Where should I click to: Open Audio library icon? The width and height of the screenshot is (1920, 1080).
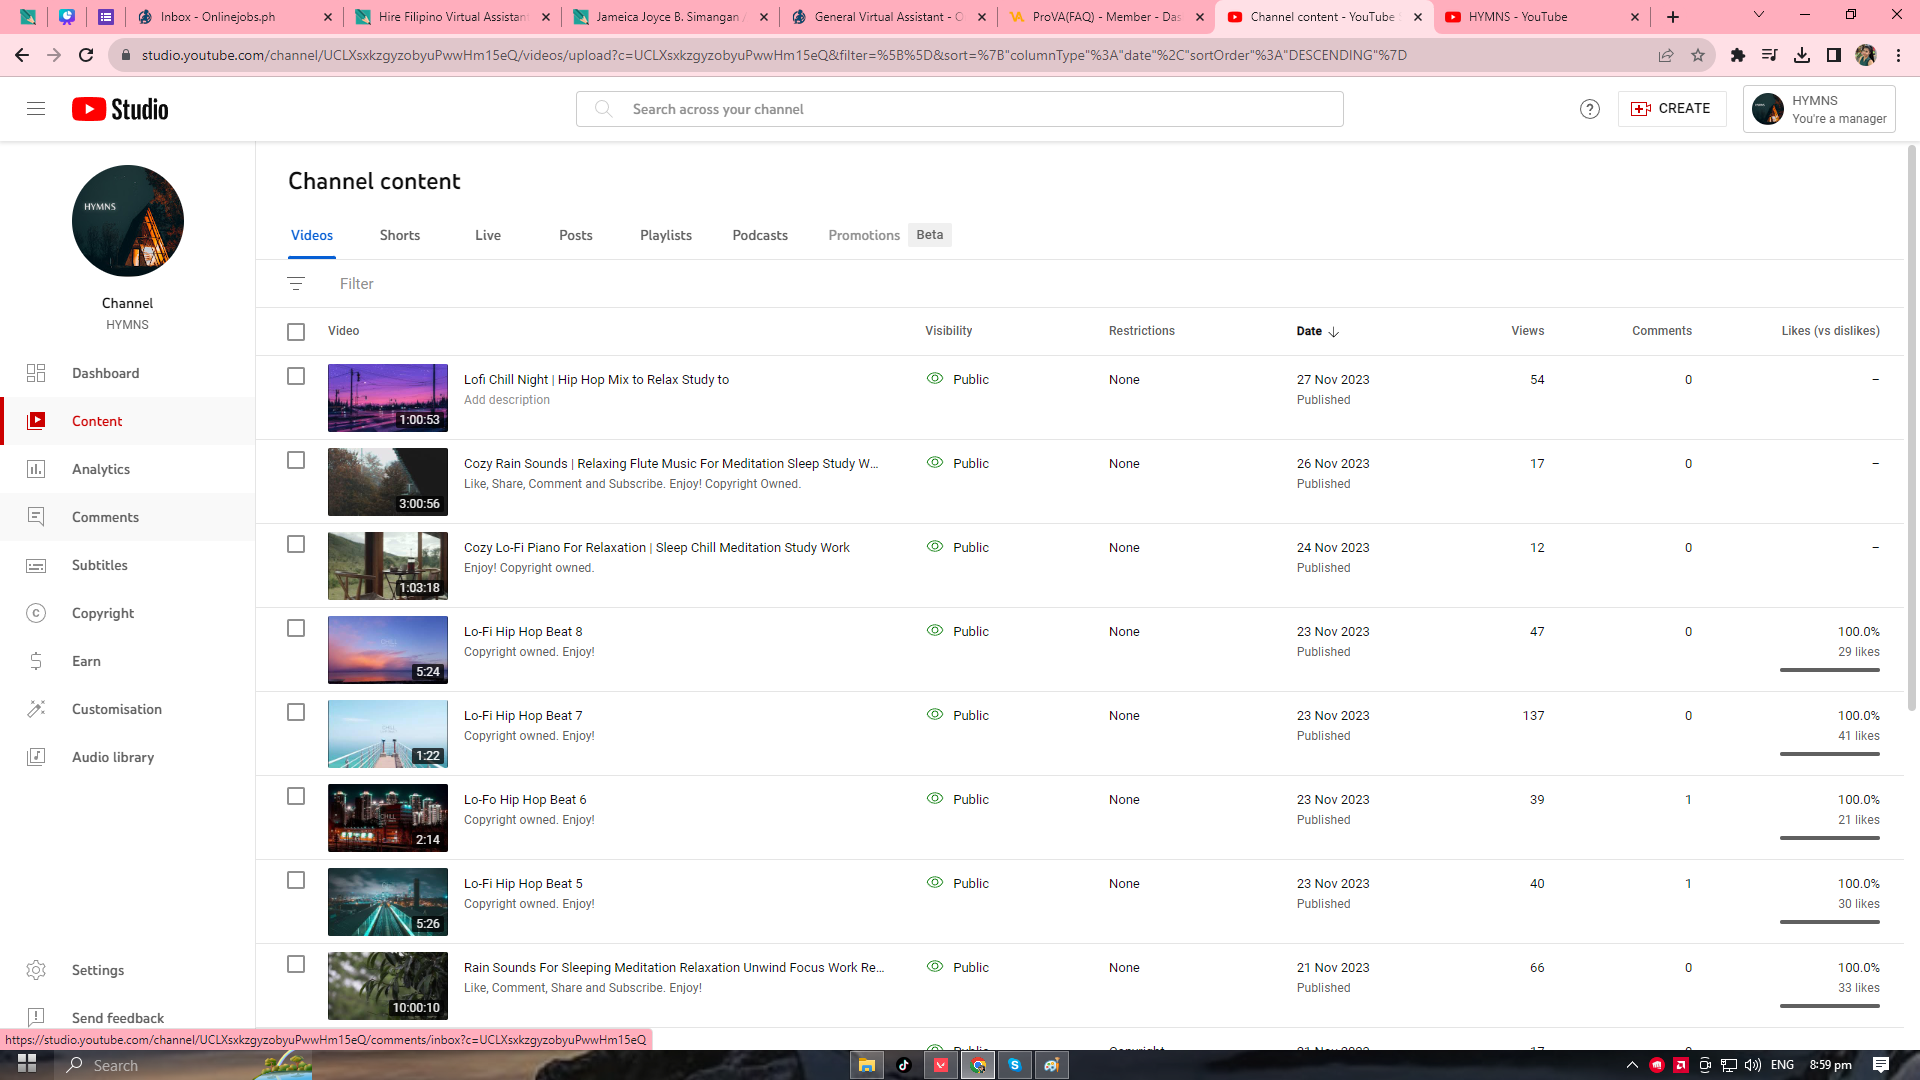[36, 757]
